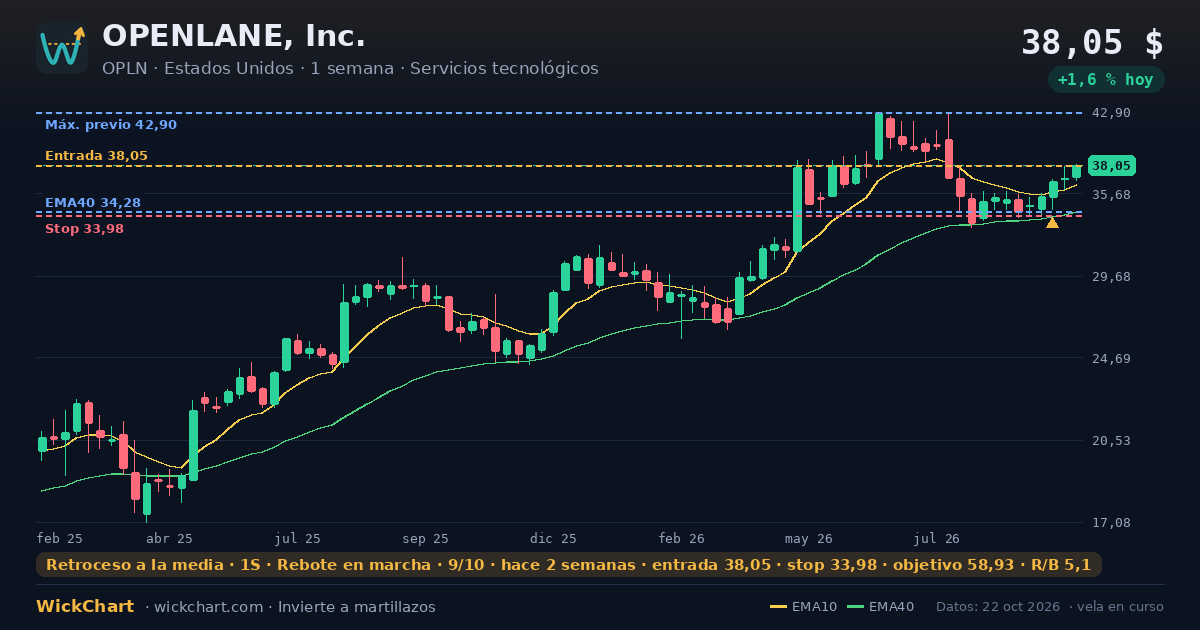
Task: Click the jul 26 date axis label
Action: [x=937, y=538]
